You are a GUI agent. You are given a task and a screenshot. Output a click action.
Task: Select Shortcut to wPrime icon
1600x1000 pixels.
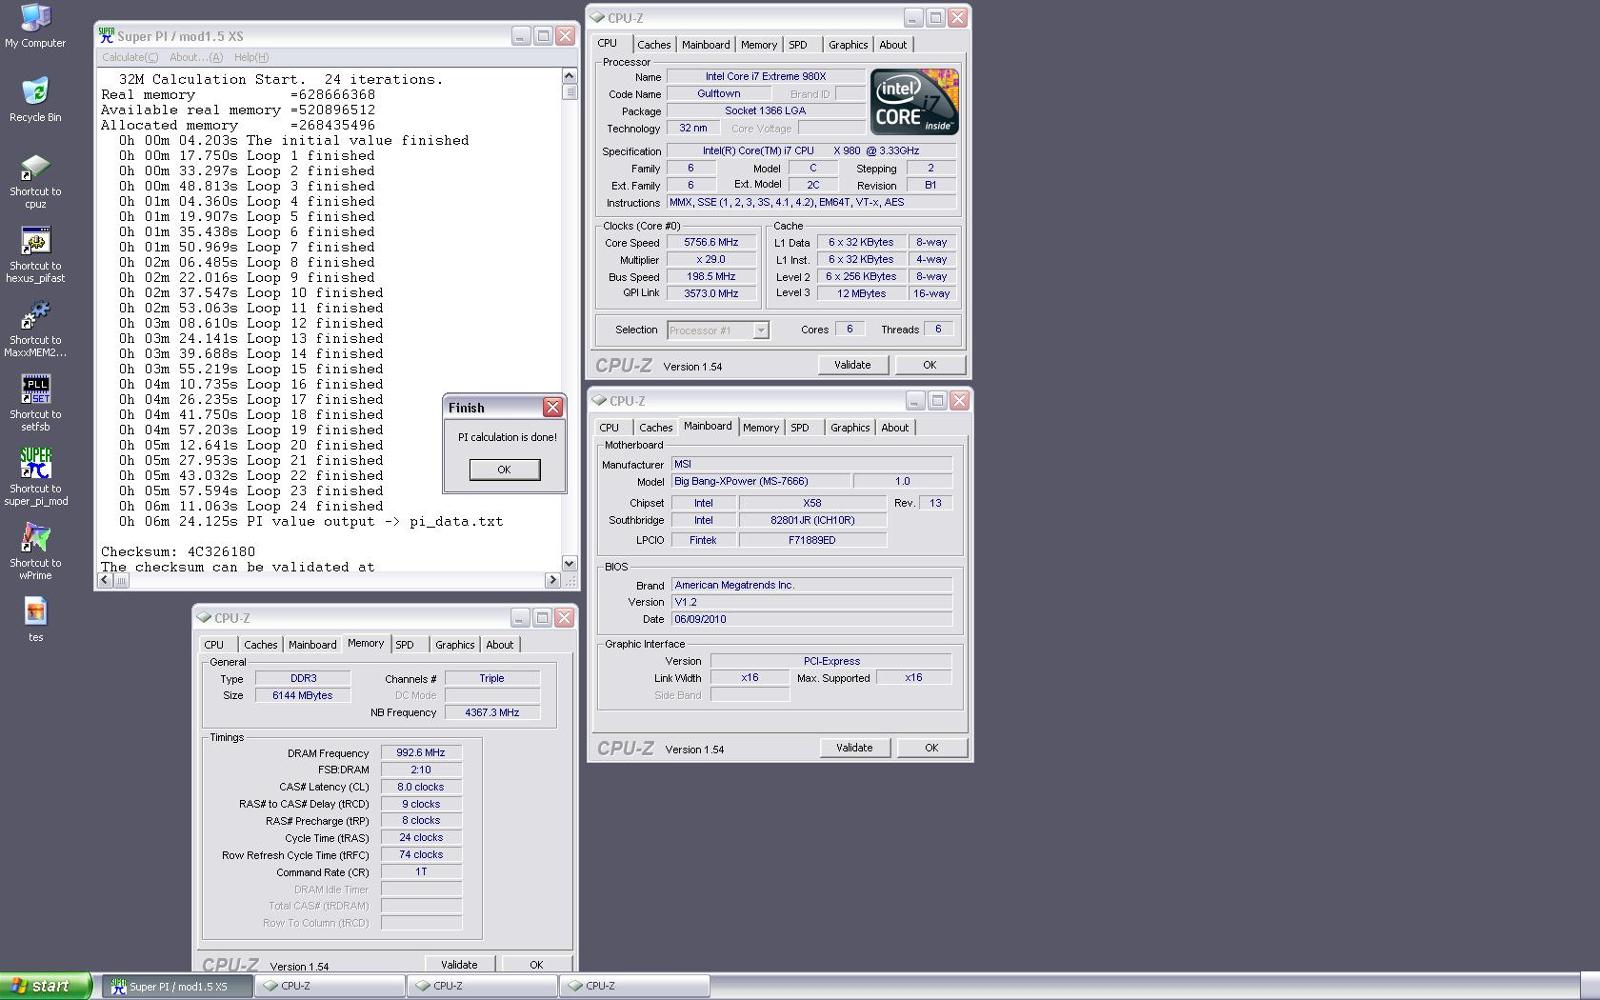[35, 551]
